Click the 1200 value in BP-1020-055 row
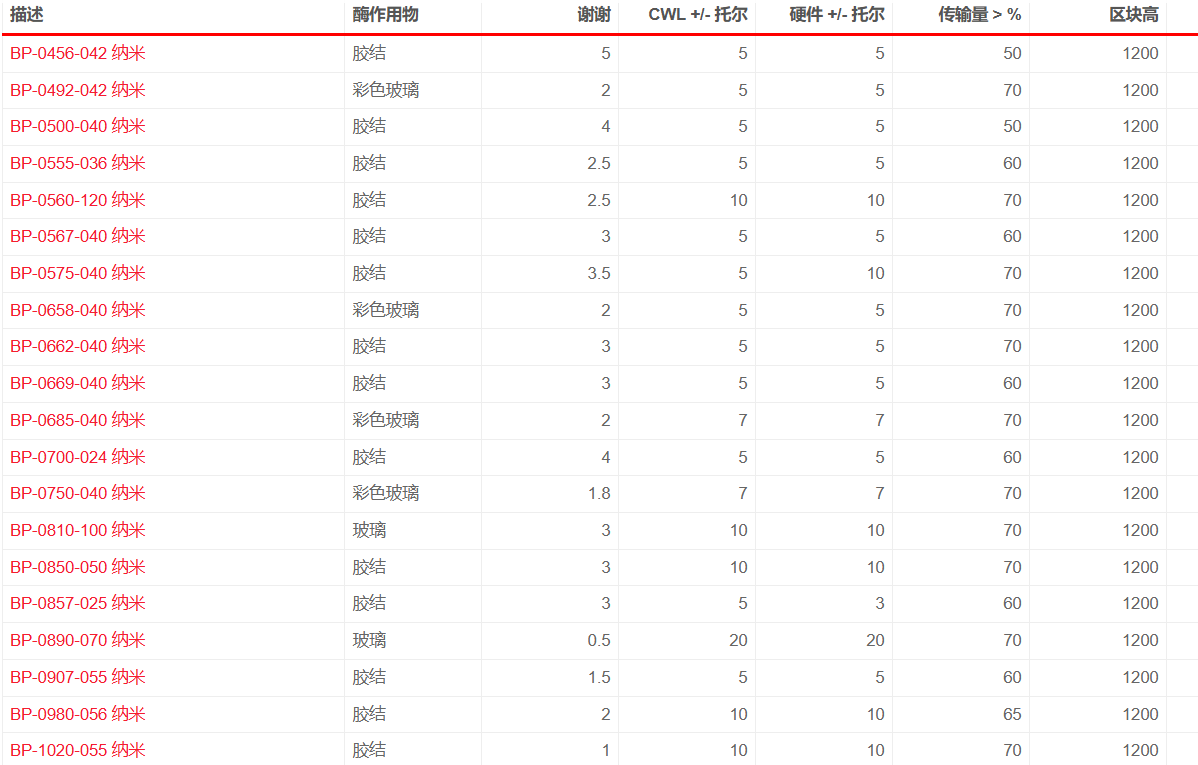The image size is (1198, 765). pos(1141,750)
